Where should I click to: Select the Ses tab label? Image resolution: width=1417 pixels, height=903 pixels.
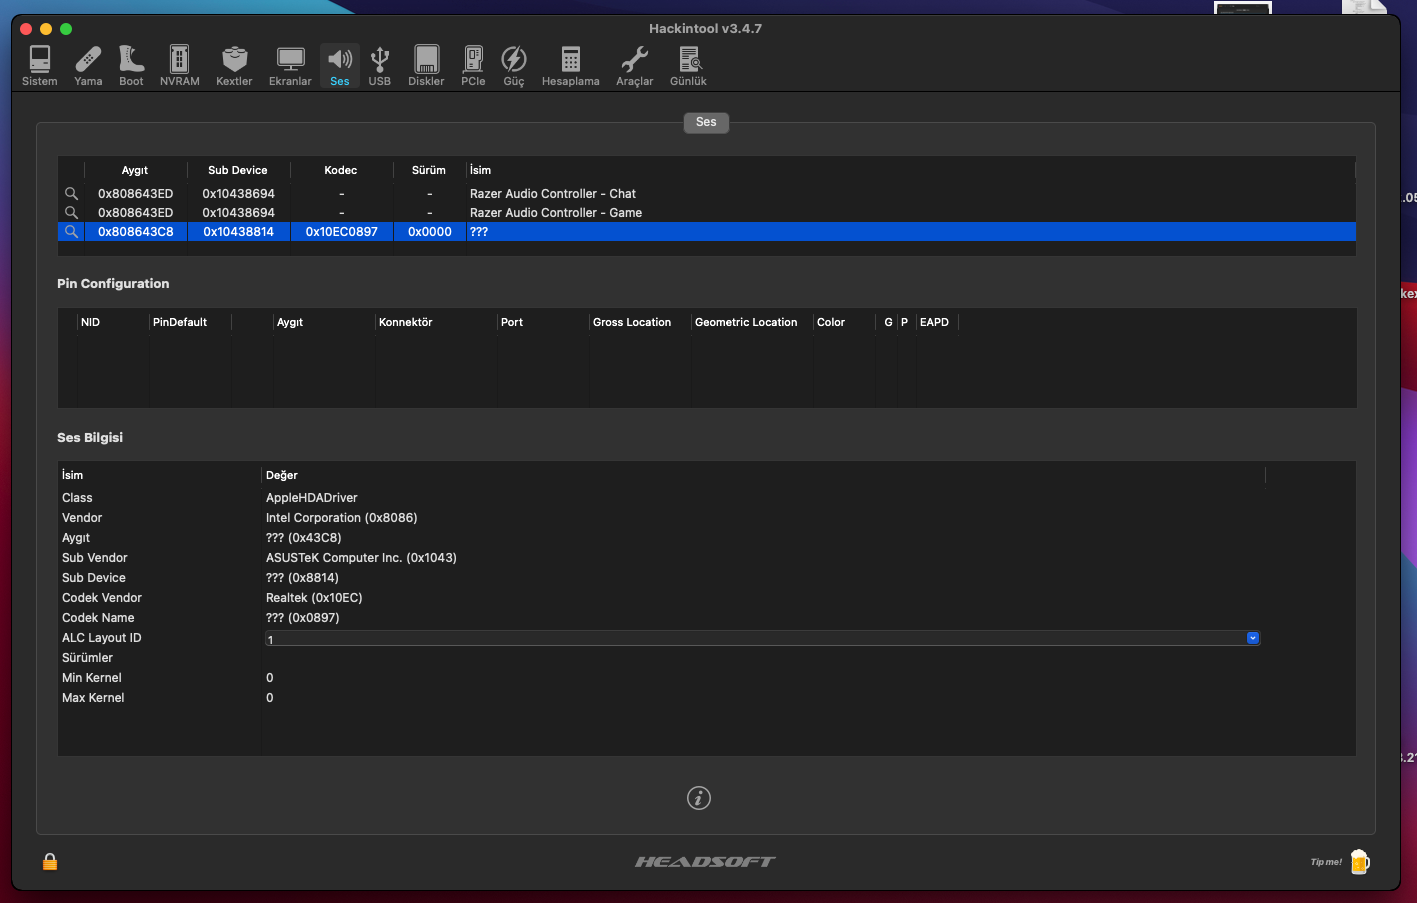706,122
